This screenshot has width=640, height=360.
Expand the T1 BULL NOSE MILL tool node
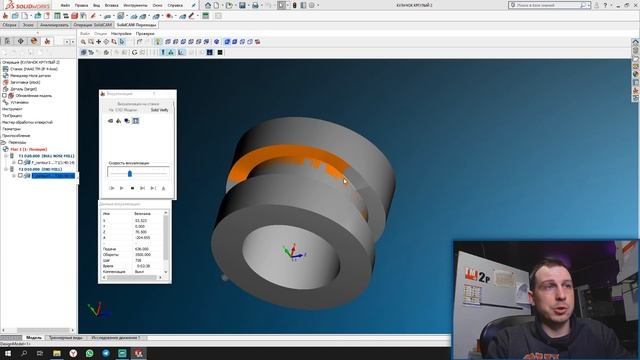point(6,156)
